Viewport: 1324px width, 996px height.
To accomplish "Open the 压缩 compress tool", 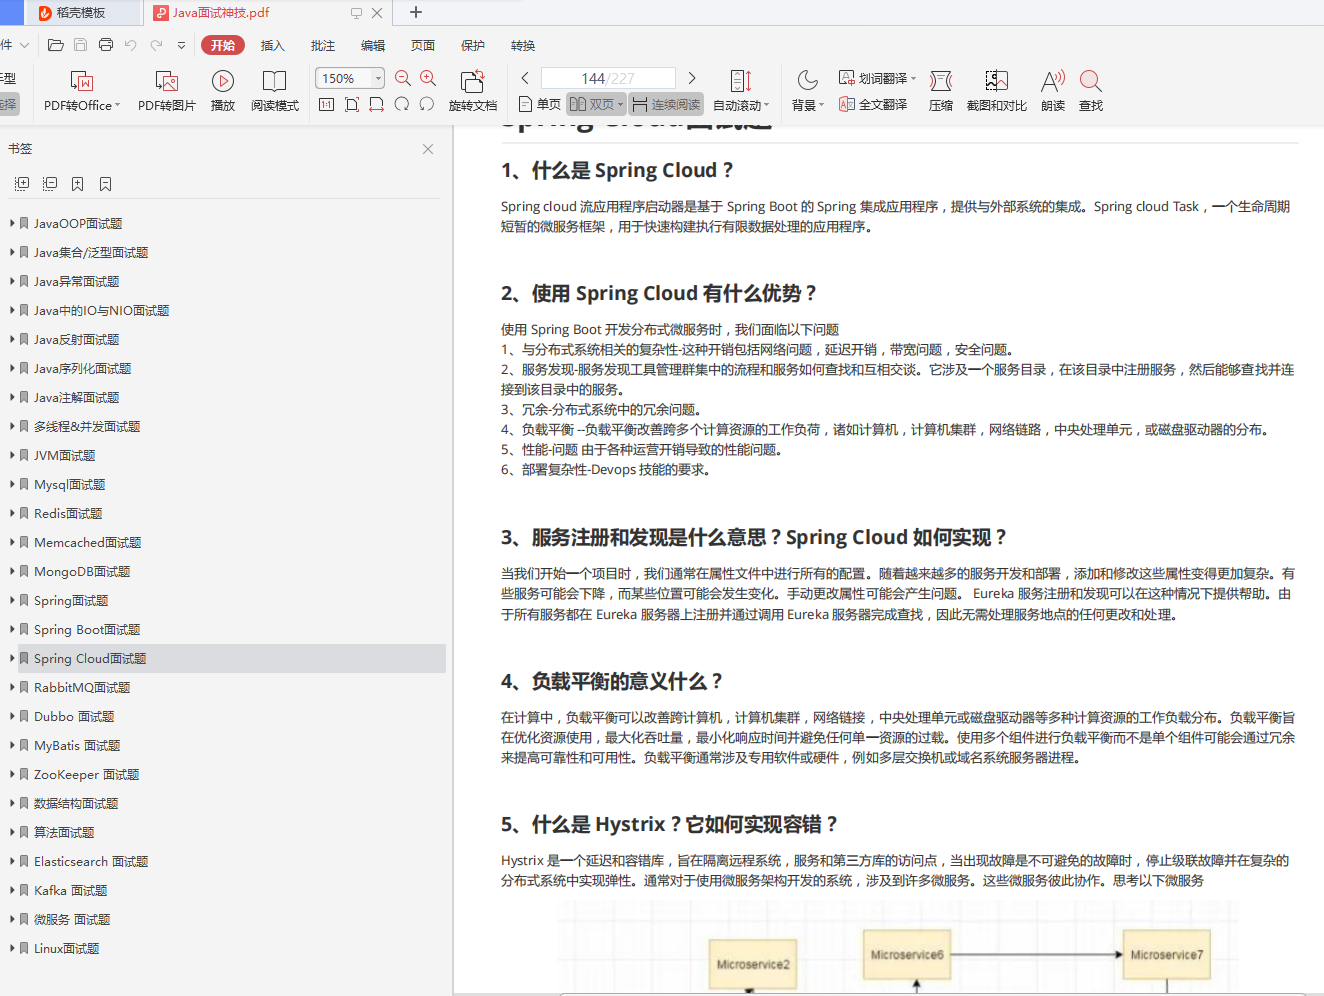I will point(941,91).
